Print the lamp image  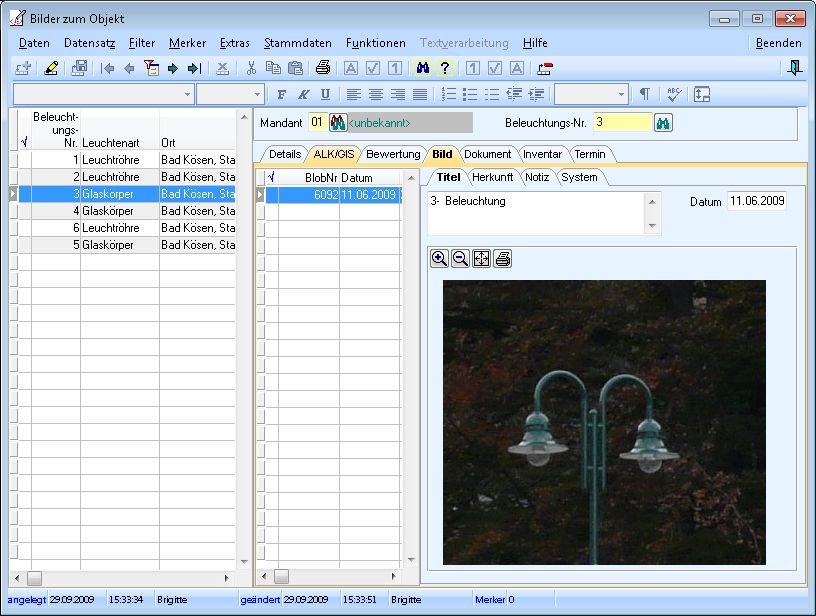[x=503, y=259]
